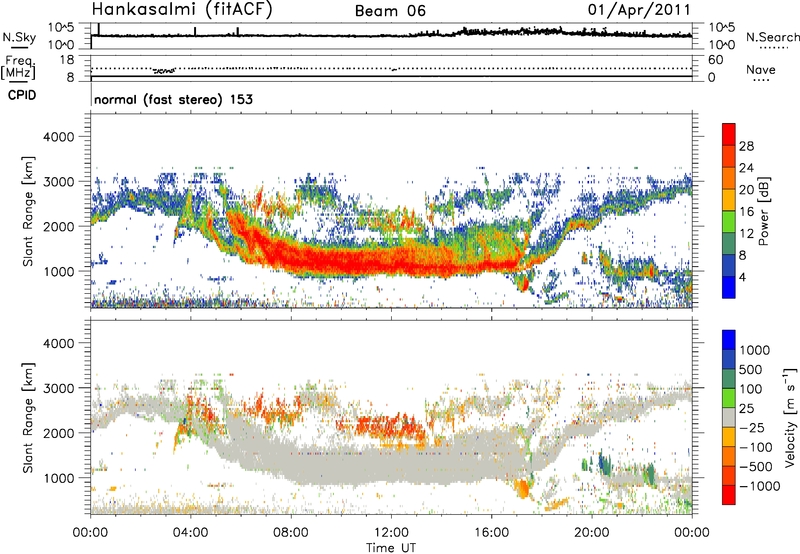Viewport: 800px width, 554px height.
Task: Select the Beam 06 label
Action: [390, 11]
